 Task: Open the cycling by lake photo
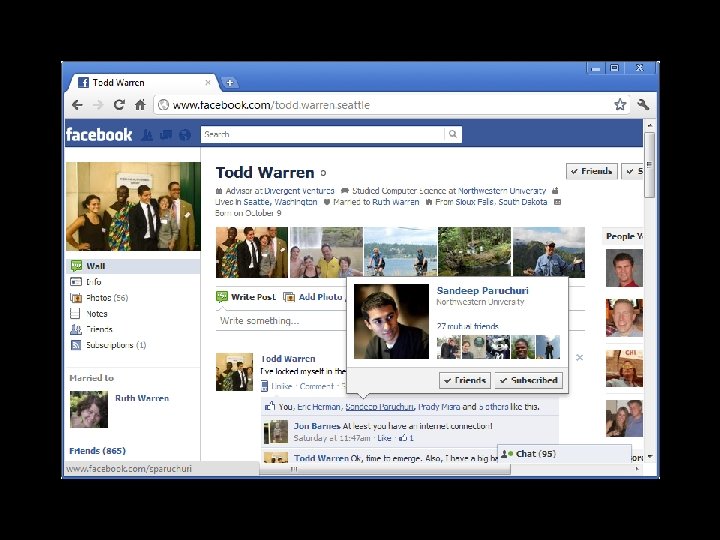400,252
